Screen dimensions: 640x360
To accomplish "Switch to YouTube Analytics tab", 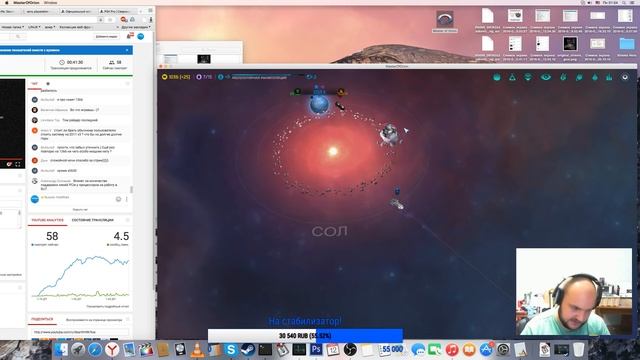I will point(48,220).
